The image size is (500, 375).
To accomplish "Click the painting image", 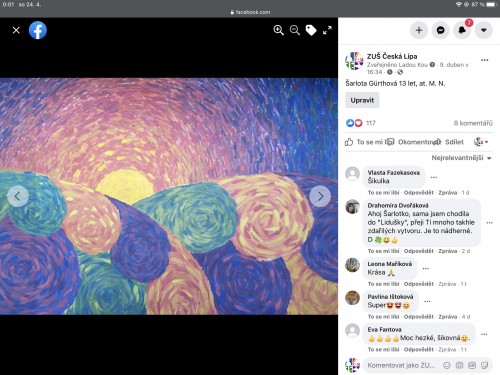I will (169, 196).
